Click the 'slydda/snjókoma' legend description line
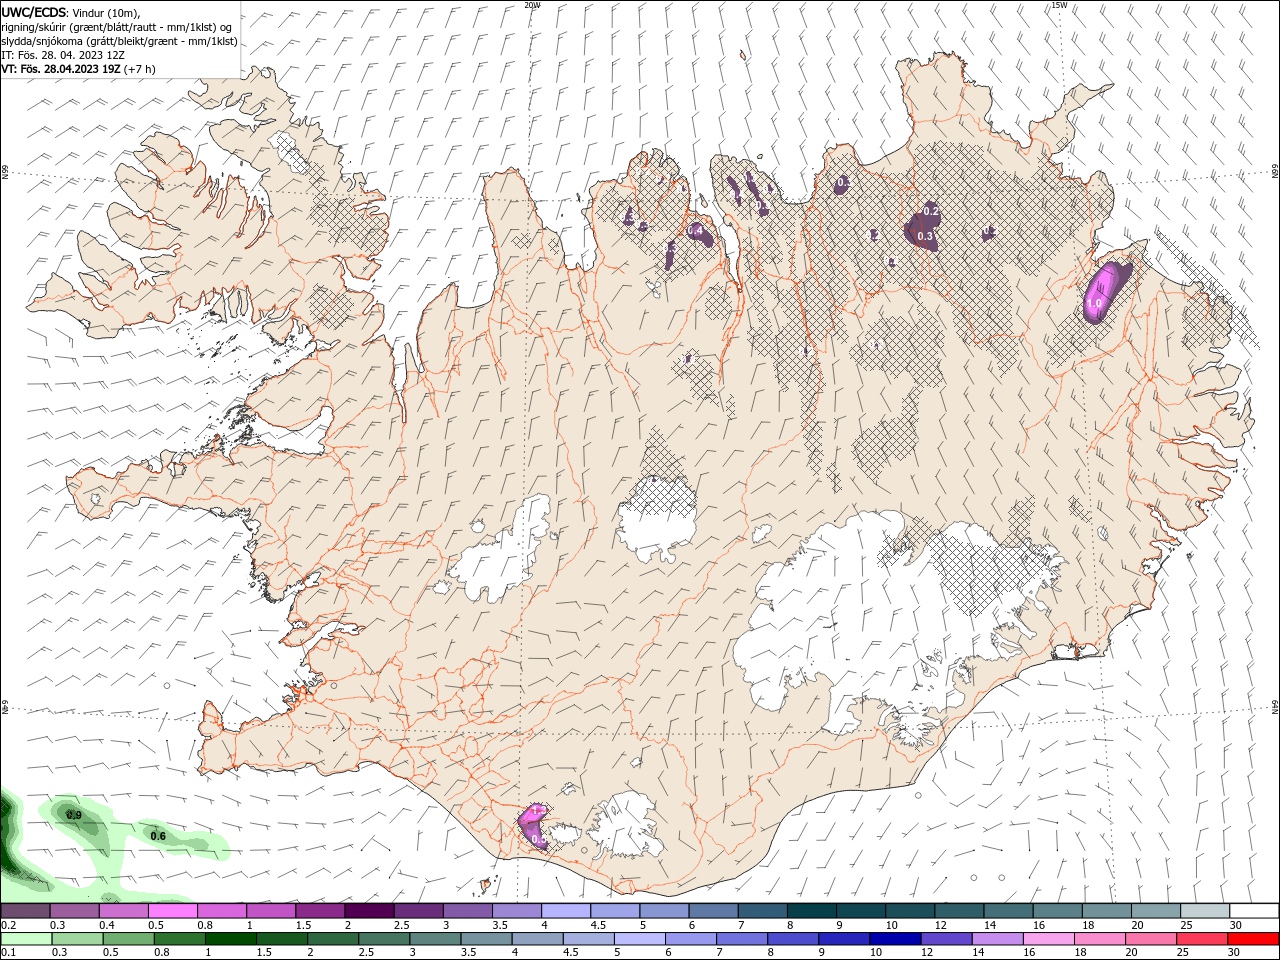 (119, 41)
